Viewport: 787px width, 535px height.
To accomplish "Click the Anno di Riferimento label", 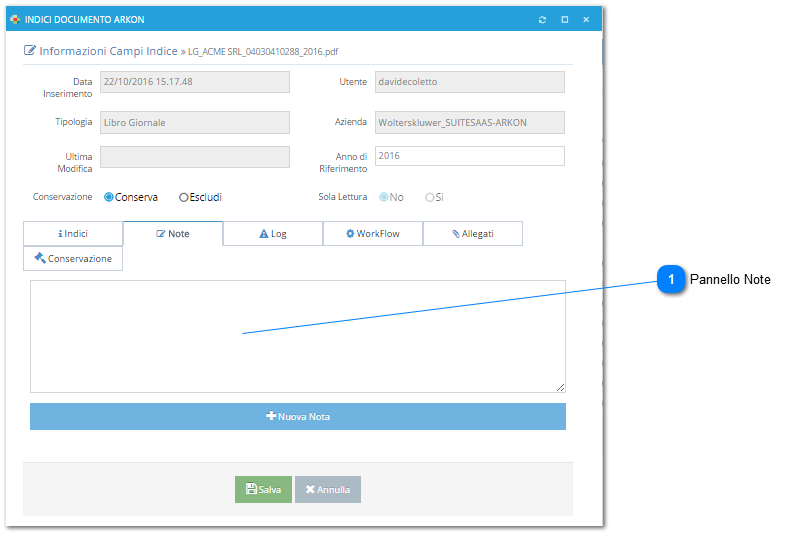I will (x=343, y=163).
